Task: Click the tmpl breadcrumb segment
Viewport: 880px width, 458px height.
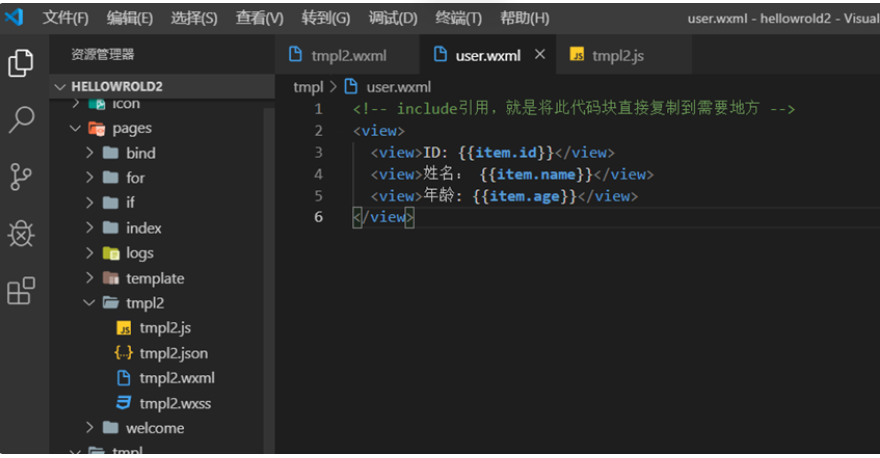Action: [308, 87]
